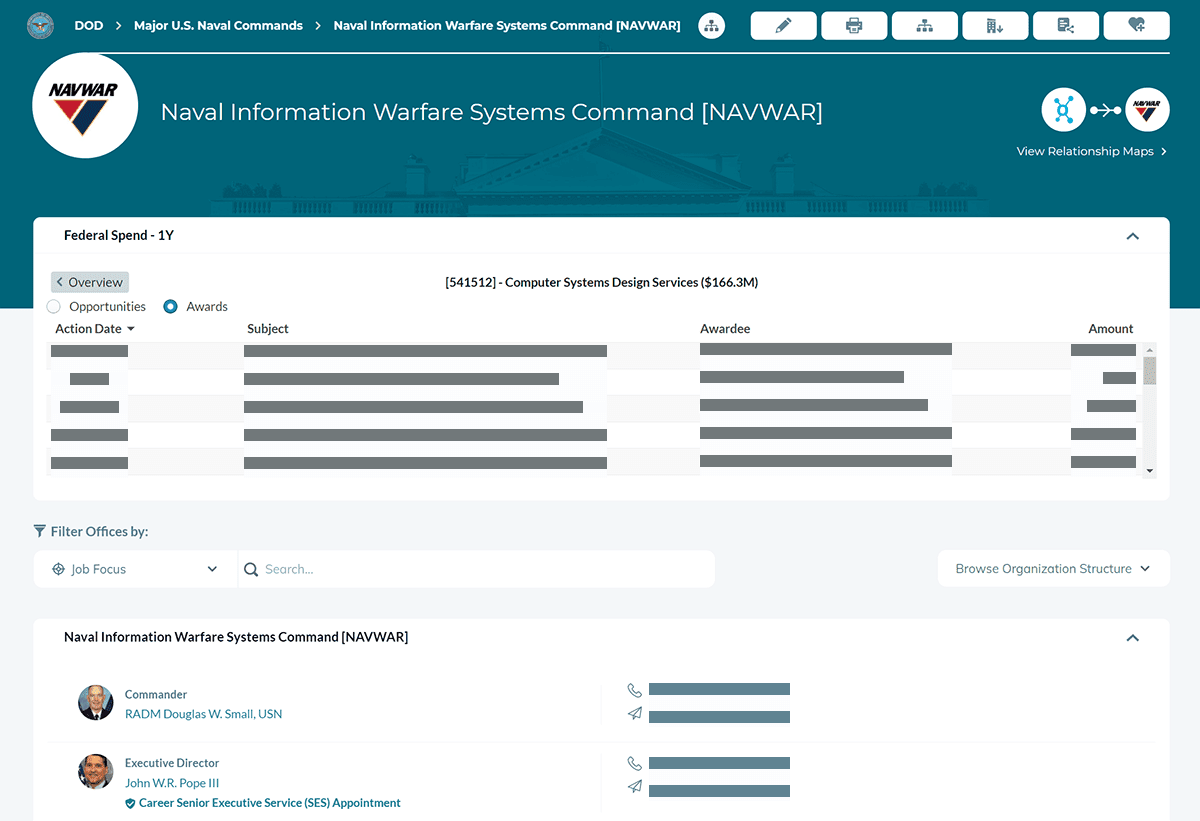The height and width of the screenshot is (821, 1200).
Task: Collapse the NAVWAR offices section chevron
Action: 1132,638
